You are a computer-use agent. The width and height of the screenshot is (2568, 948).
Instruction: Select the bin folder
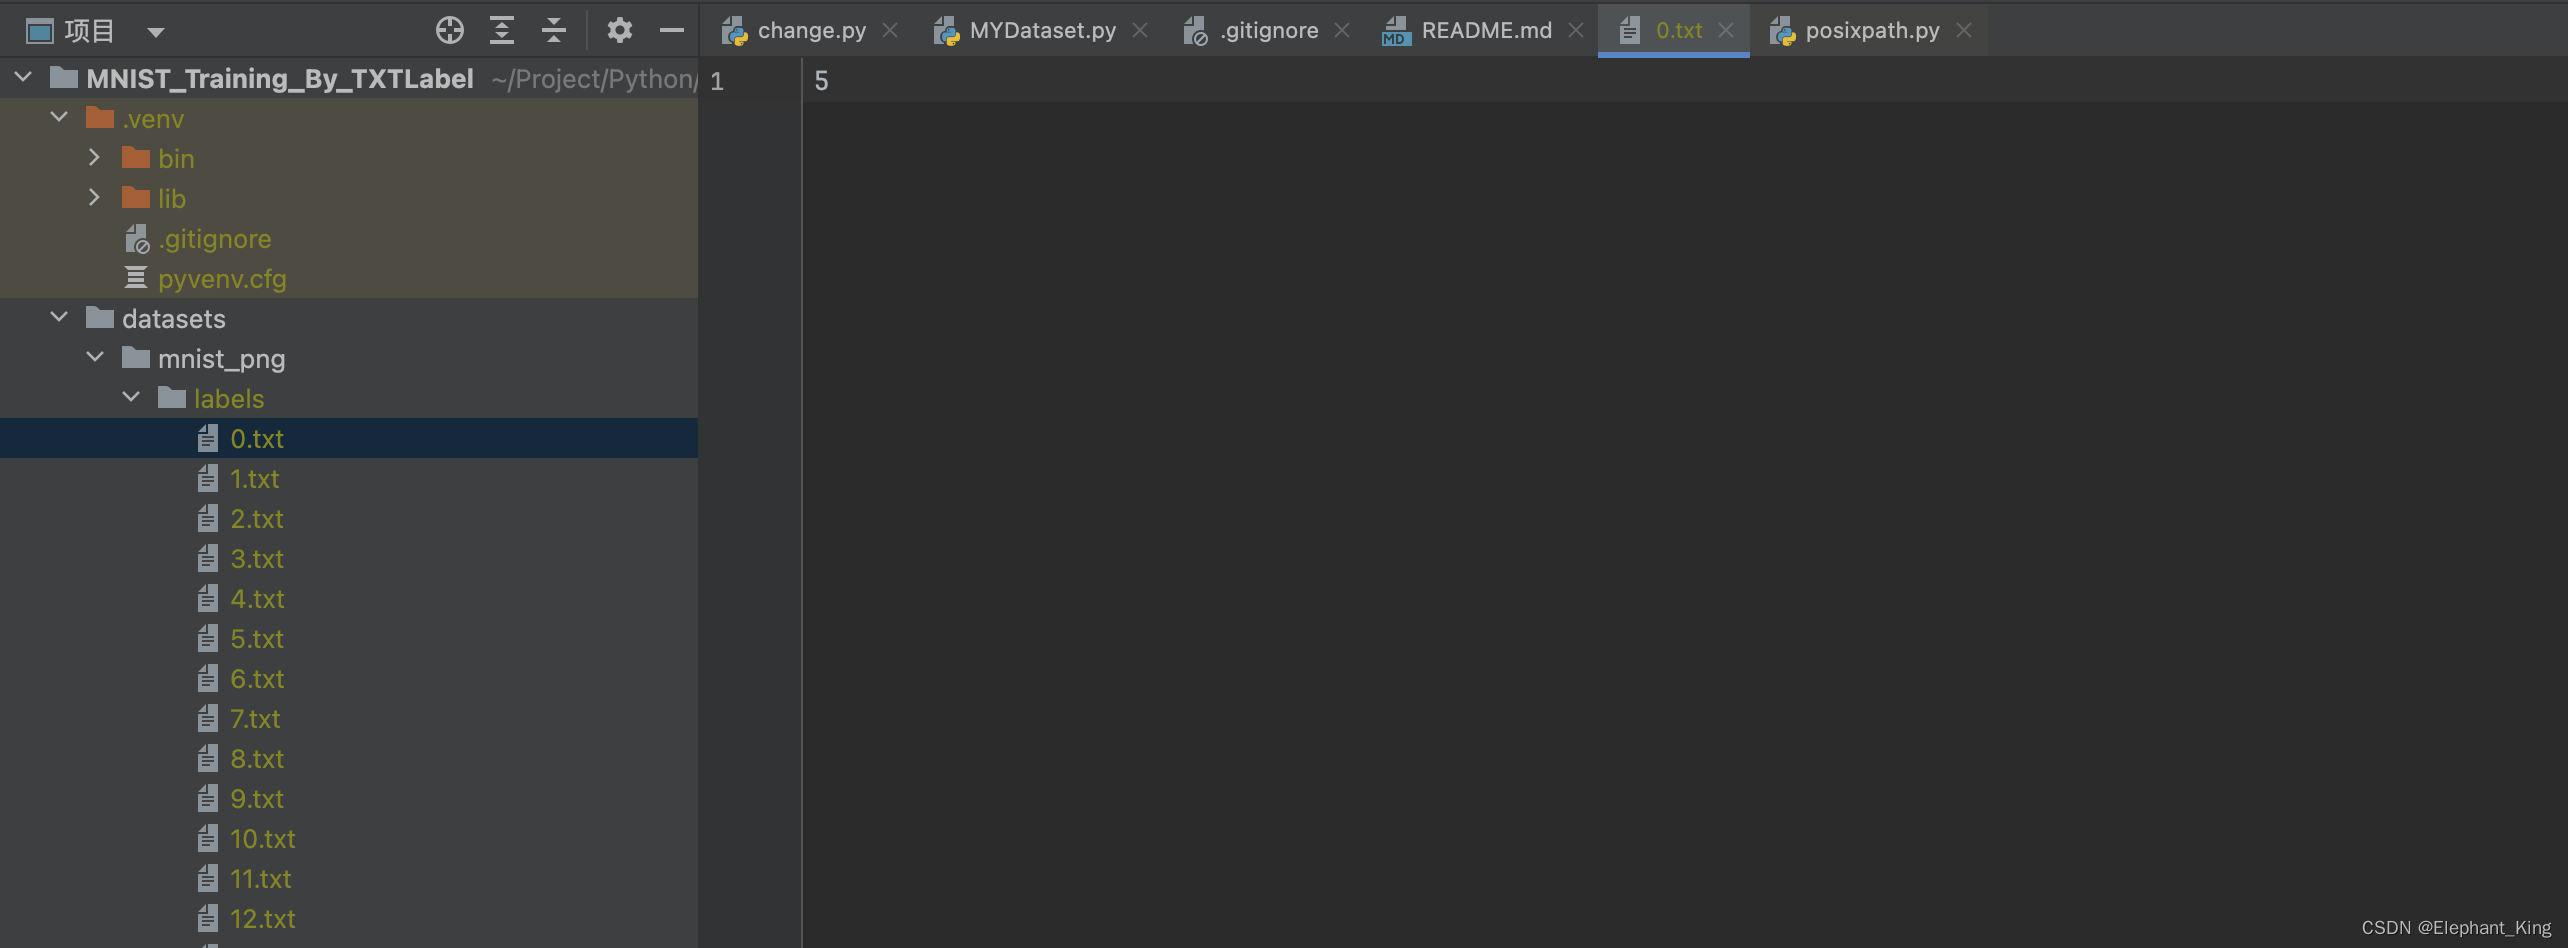tap(176, 159)
